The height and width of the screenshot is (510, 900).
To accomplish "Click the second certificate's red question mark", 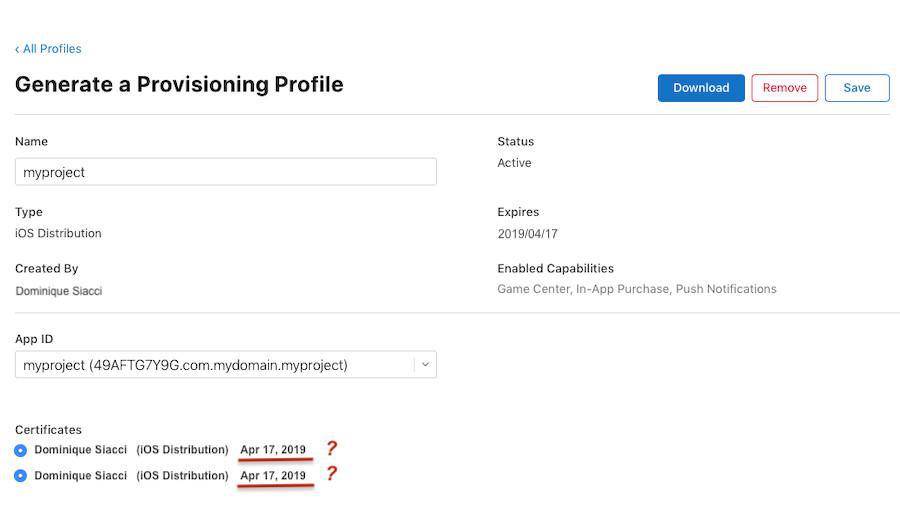I will coord(332,473).
